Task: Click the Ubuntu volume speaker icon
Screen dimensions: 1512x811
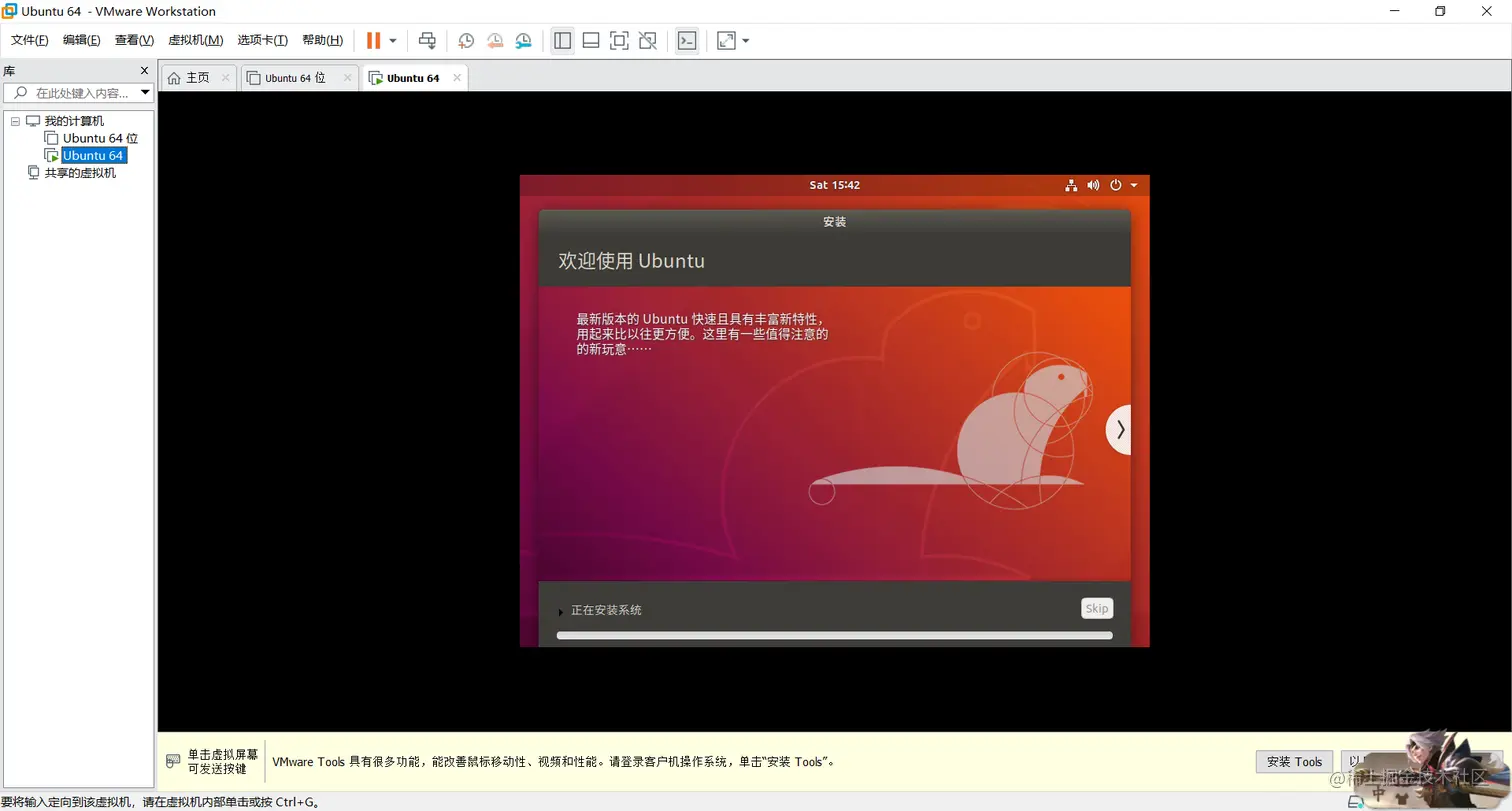Action: 1093,185
